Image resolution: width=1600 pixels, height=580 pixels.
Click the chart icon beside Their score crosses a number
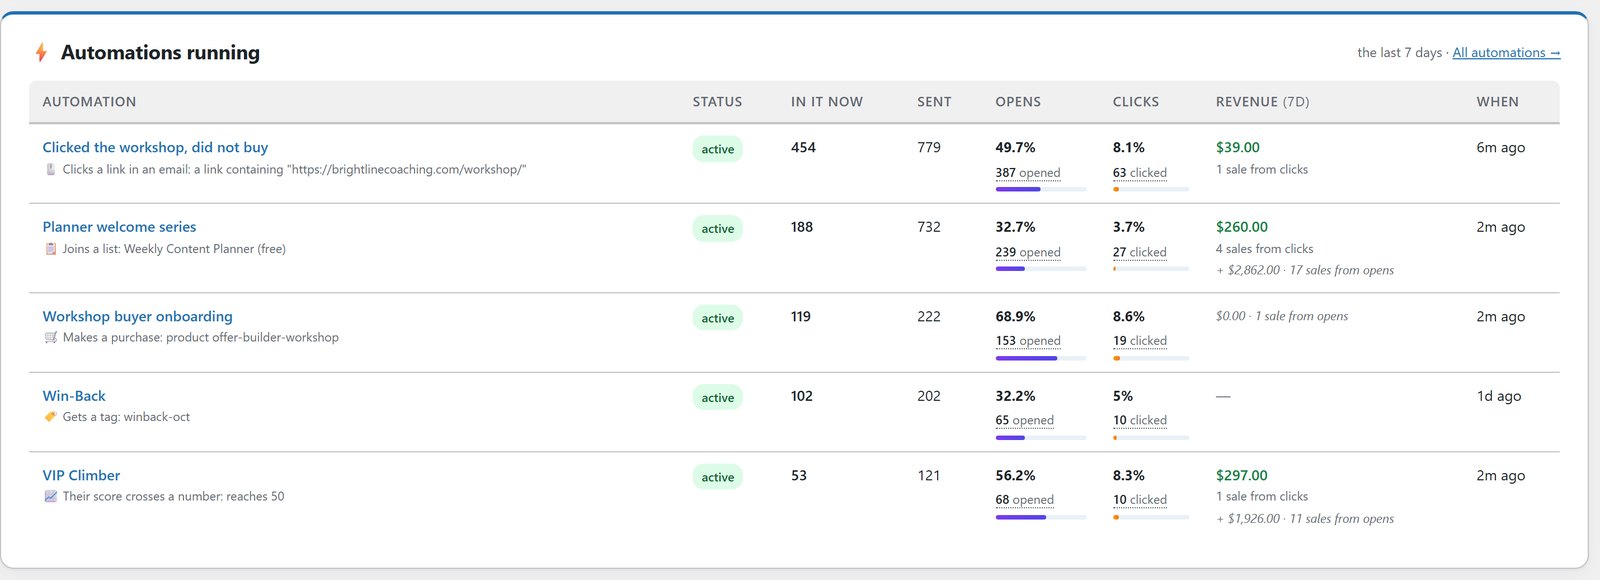(x=51, y=497)
